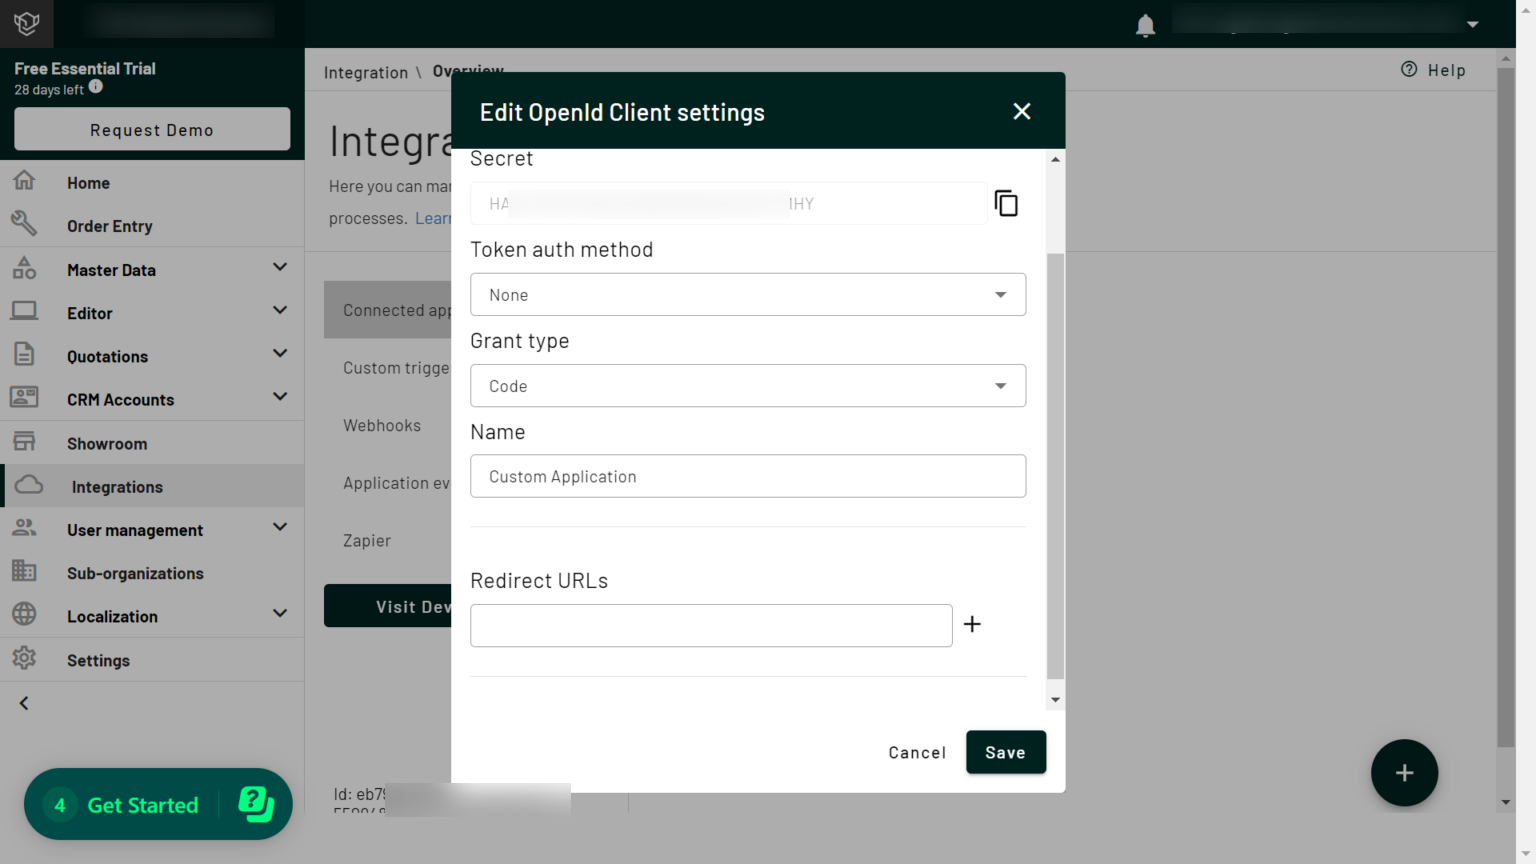
Task: Close the Edit OpenId Client dialog
Action: click(1021, 111)
